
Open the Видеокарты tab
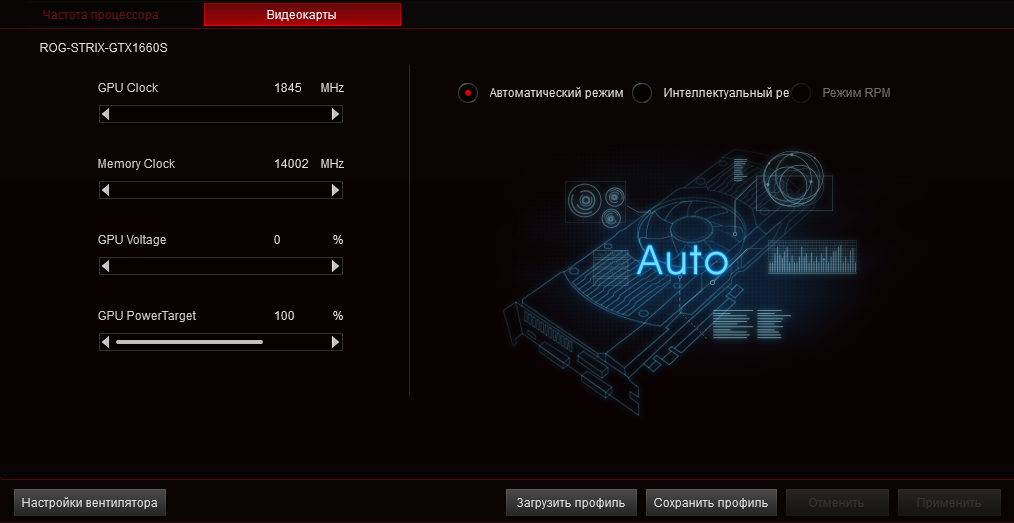[302, 14]
